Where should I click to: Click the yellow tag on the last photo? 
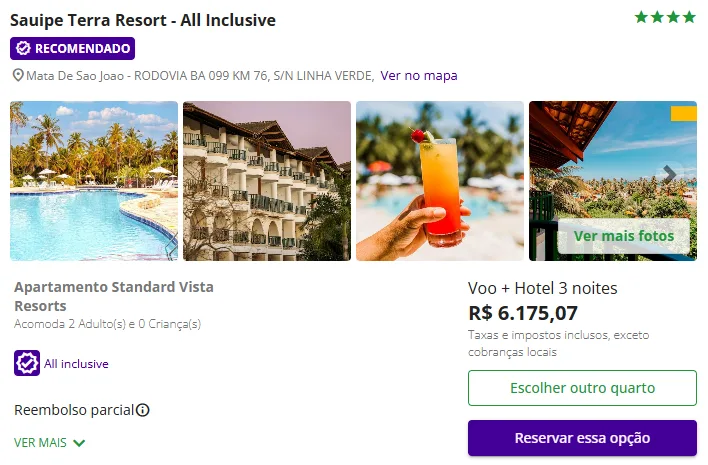(x=683, y=113)
